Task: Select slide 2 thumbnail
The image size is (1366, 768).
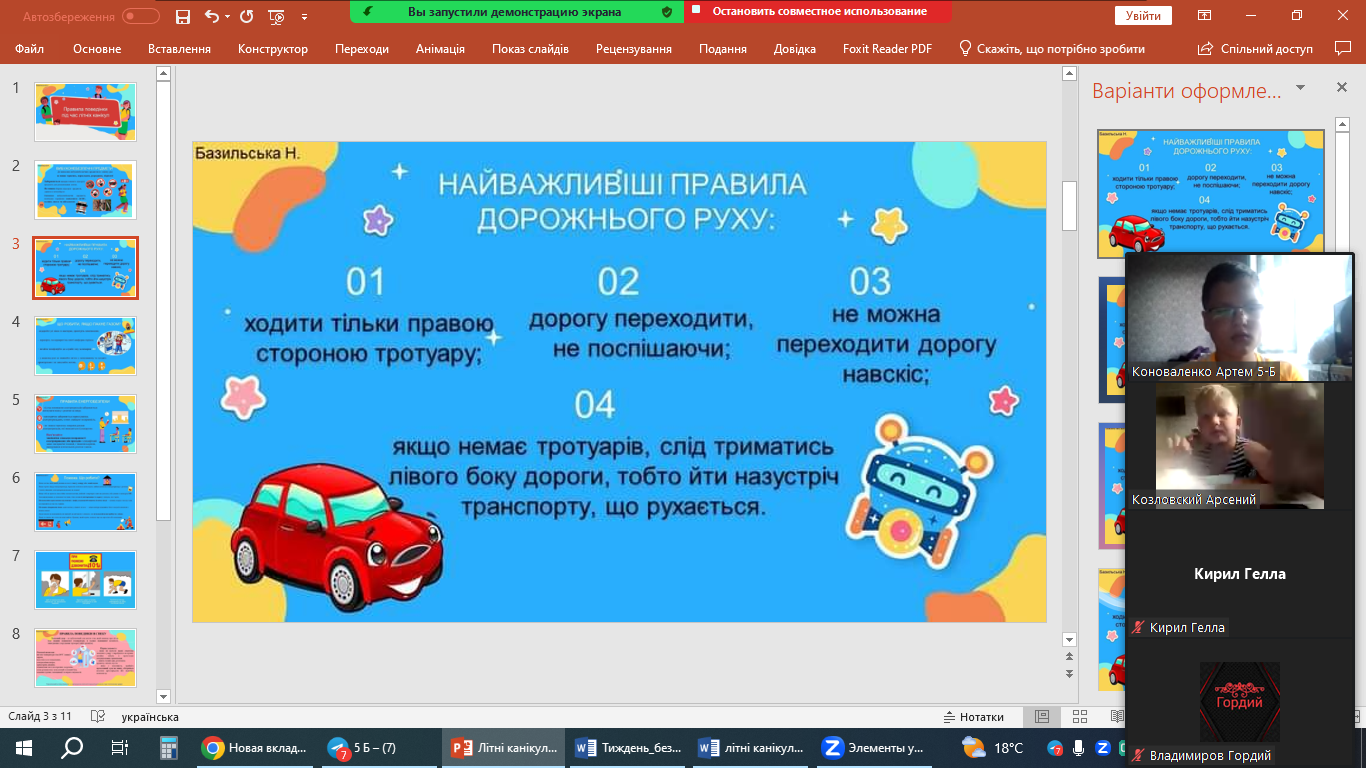Action: pyautogui.click(x=86, y=190)
